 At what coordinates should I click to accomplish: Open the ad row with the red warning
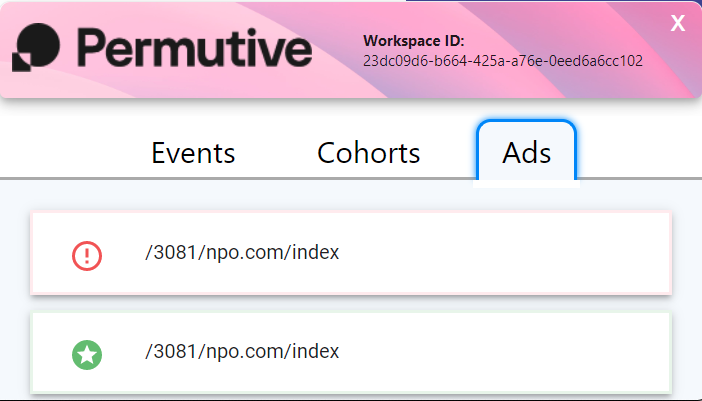[351, 253]
